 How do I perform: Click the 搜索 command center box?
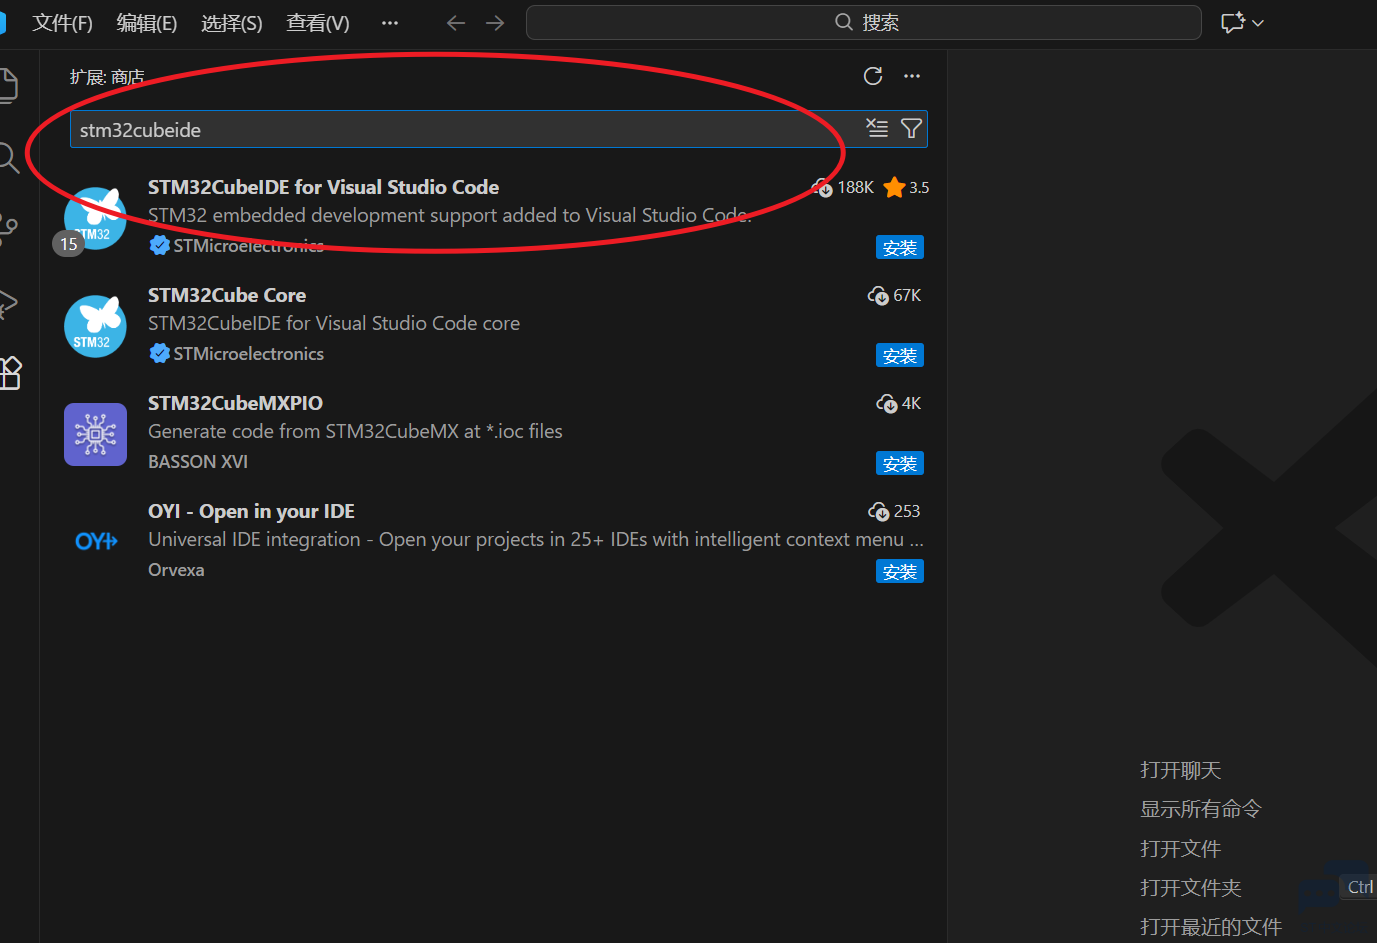[864, 22]
